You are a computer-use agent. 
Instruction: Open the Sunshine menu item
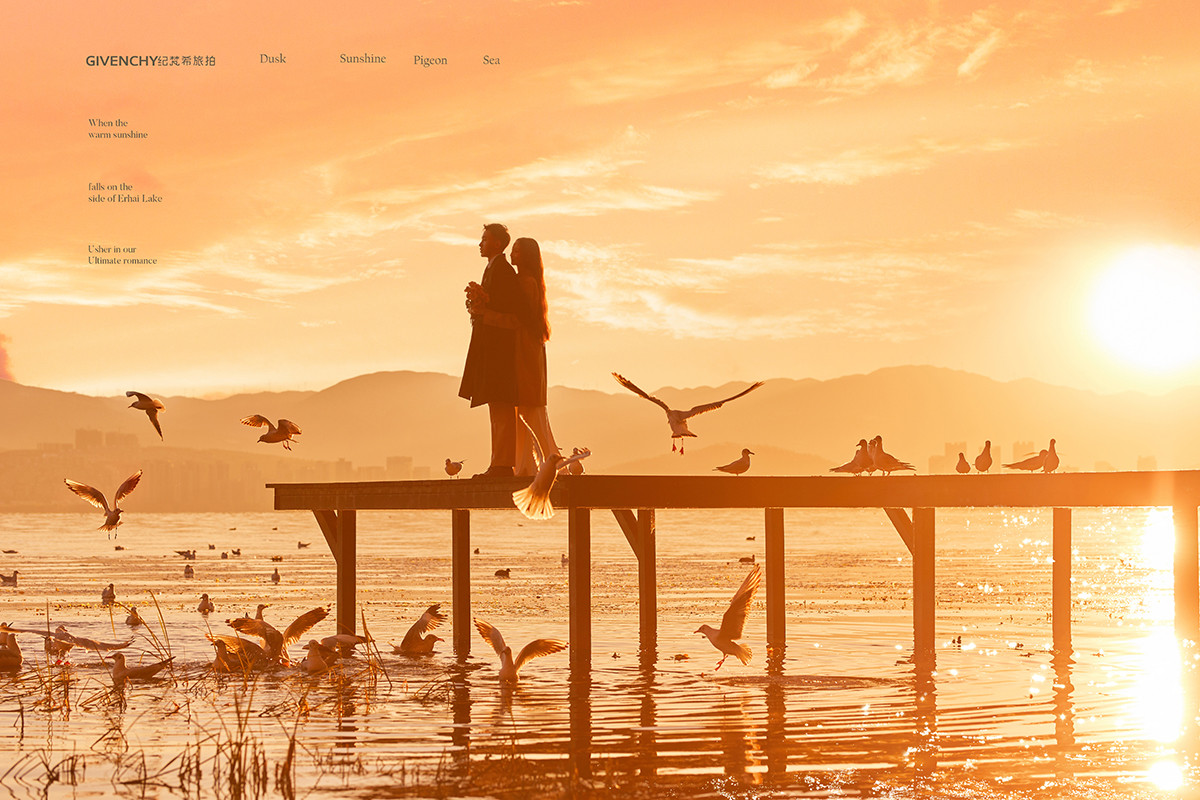point(362,59)
